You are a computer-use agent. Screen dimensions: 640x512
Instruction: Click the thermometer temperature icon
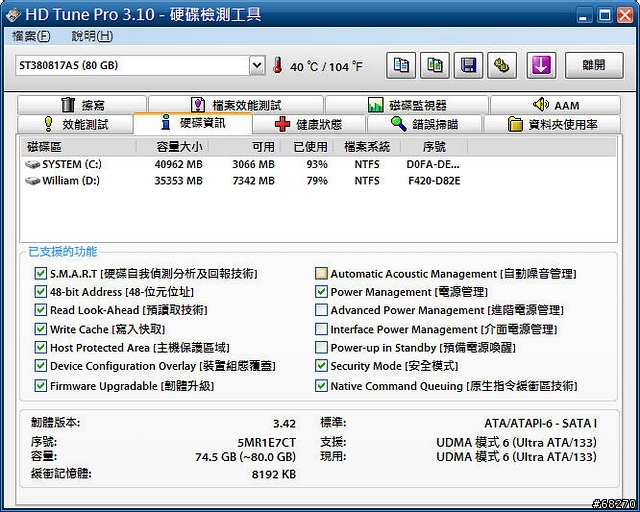(x=278, y=65)
